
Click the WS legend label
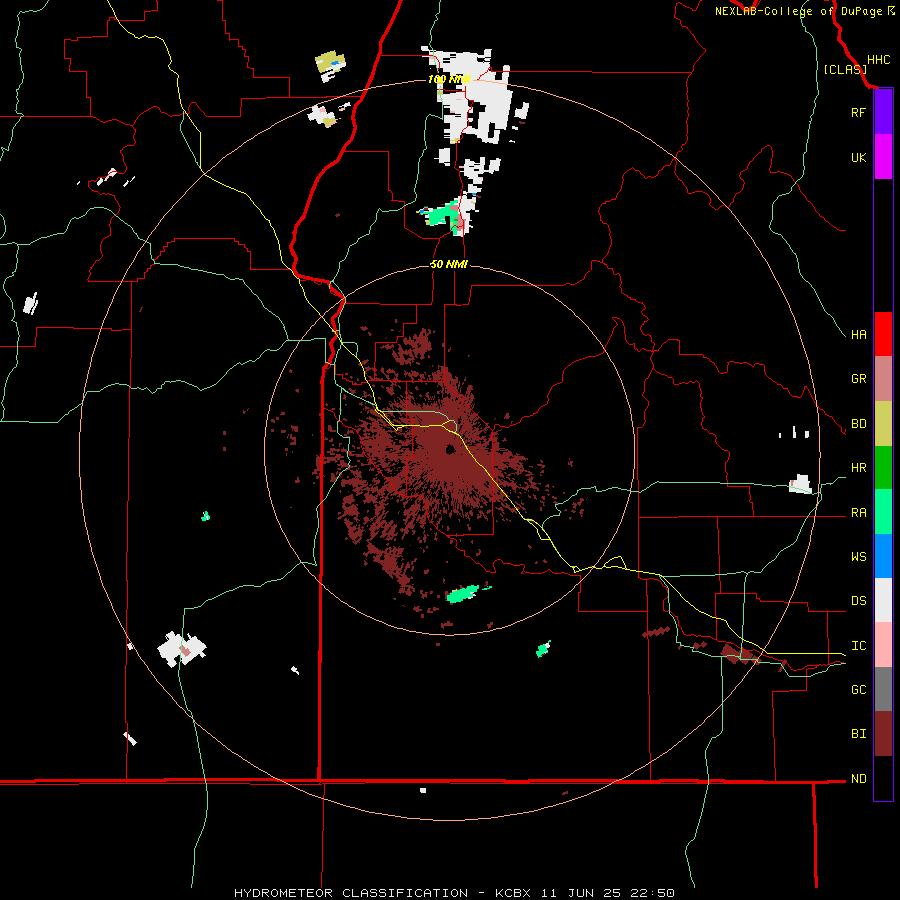click(x=858, y=556)
